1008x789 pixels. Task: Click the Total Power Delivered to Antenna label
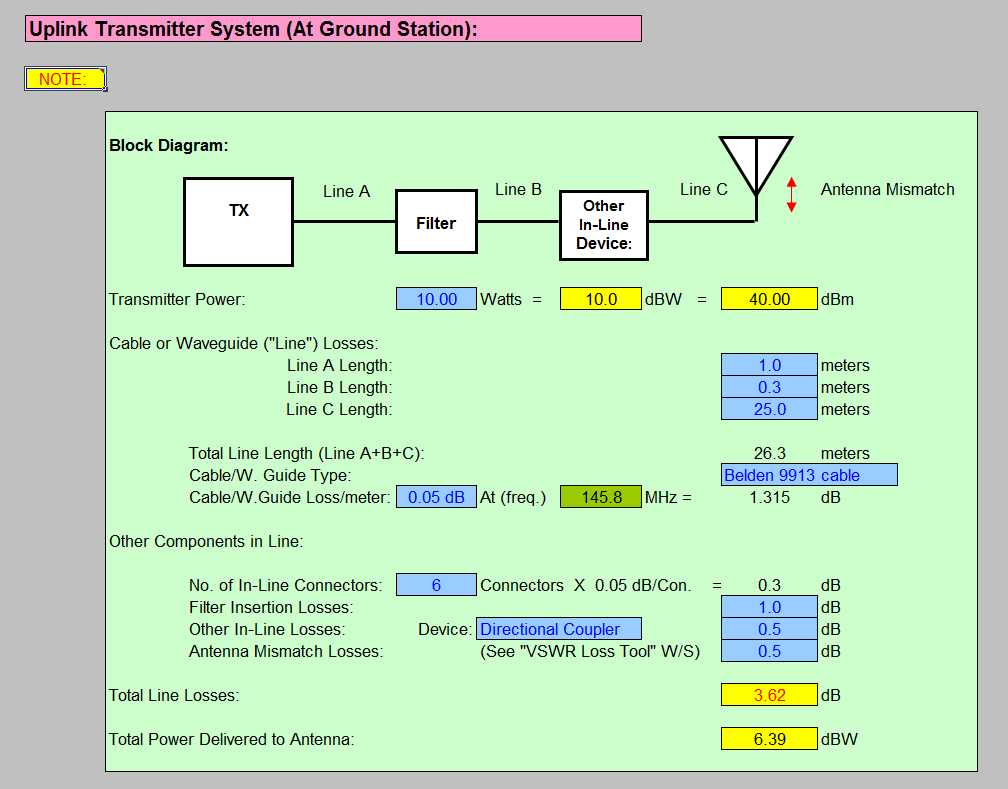pos(231,739)
